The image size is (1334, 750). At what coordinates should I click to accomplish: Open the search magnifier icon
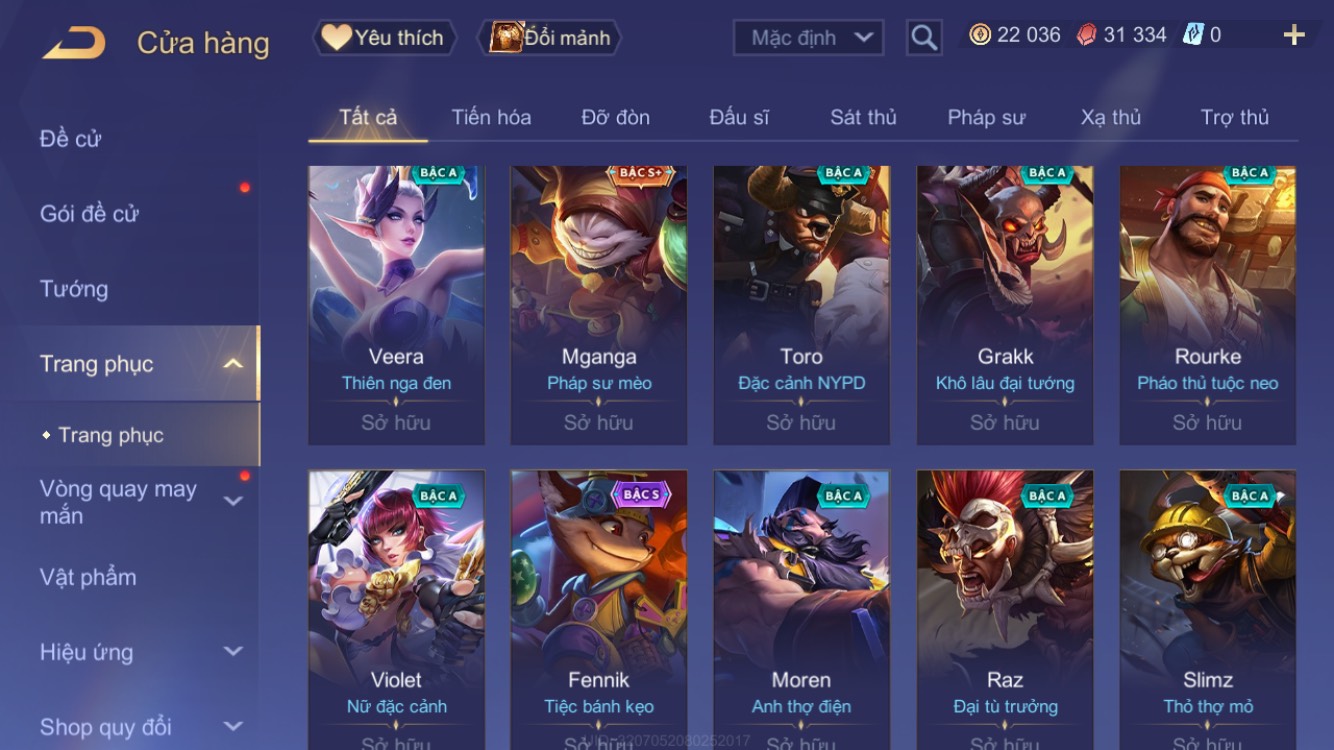924,38
